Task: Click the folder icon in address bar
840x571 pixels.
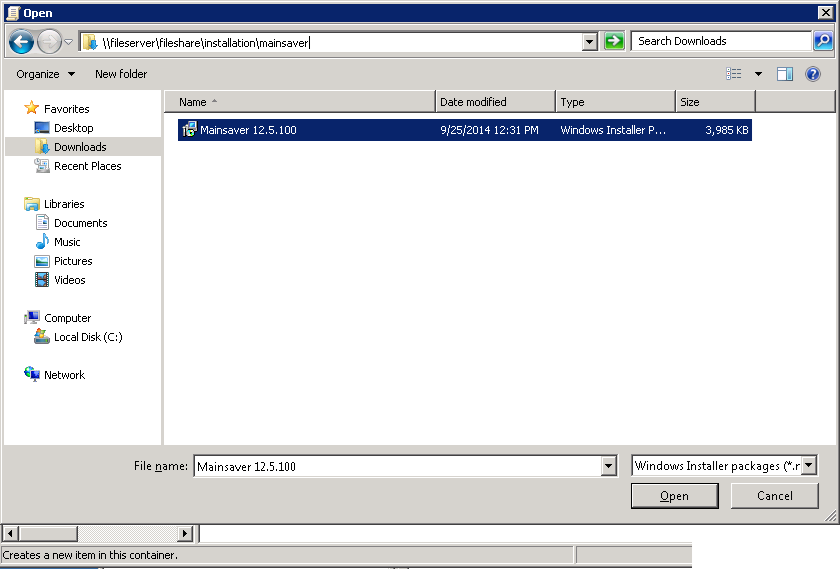Action: [x=89, y=42]
